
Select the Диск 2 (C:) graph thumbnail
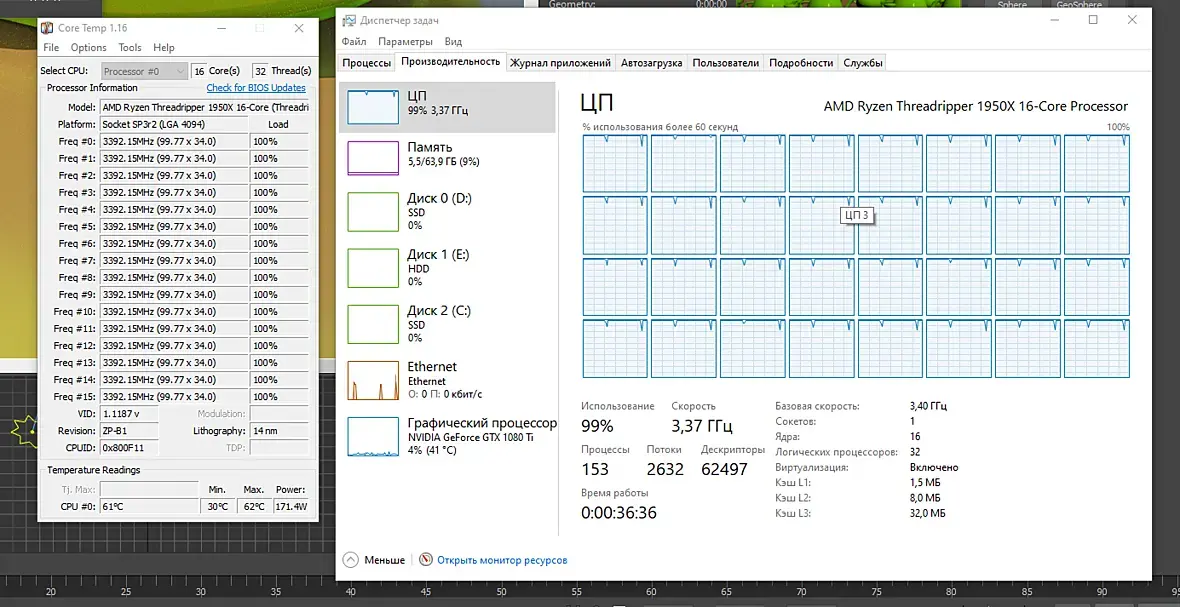(373, 323)
